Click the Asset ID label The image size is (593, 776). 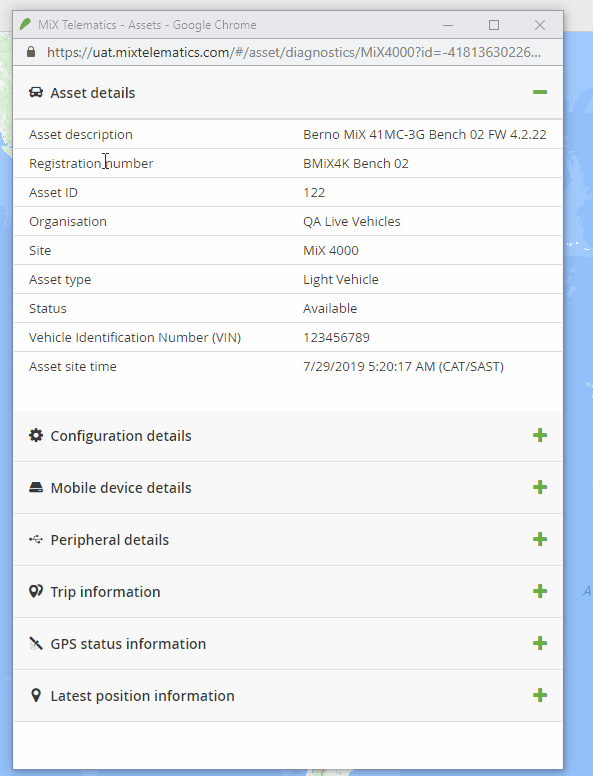(x=53, y=193)
